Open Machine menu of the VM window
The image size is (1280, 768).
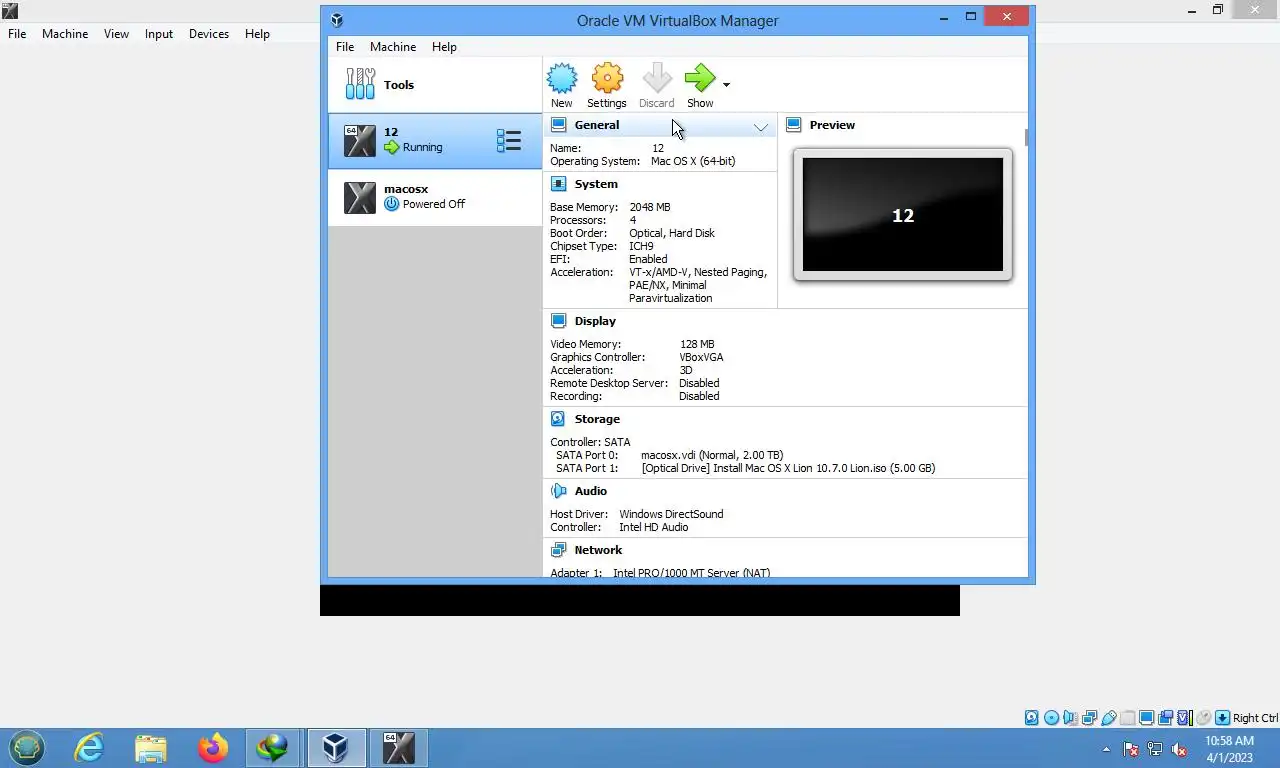65,34
